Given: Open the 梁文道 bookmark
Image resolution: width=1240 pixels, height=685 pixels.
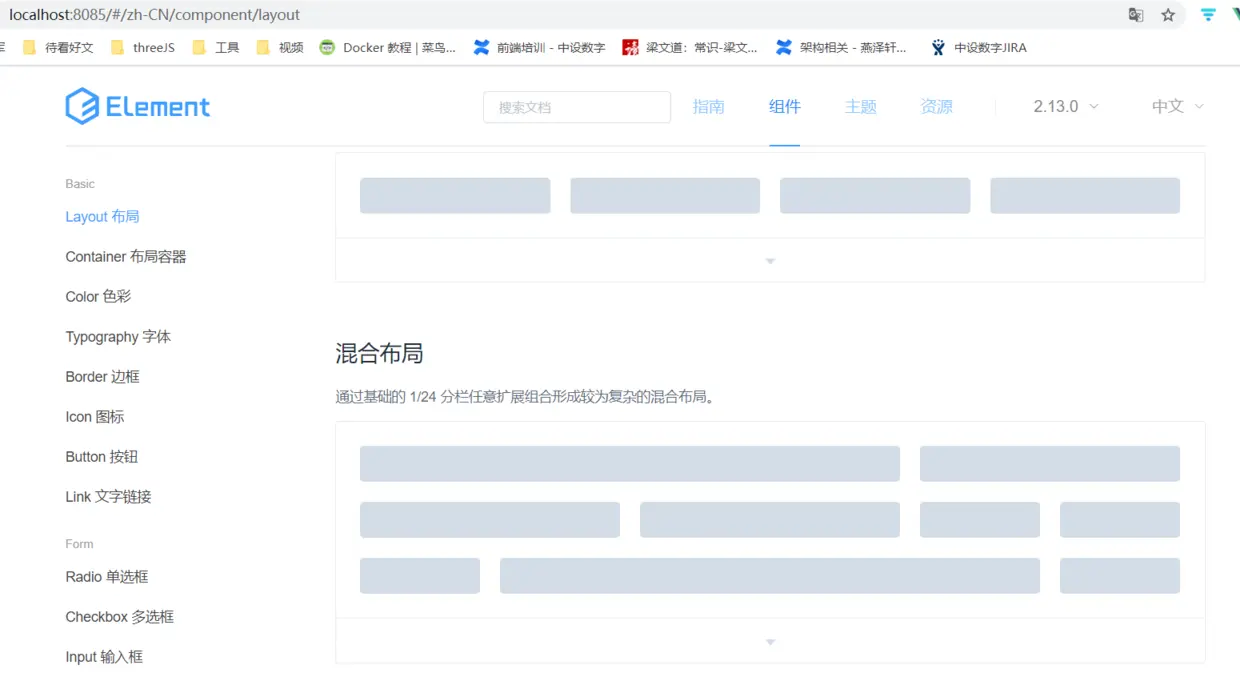Looking at the screenshot, I should point(690,47).
